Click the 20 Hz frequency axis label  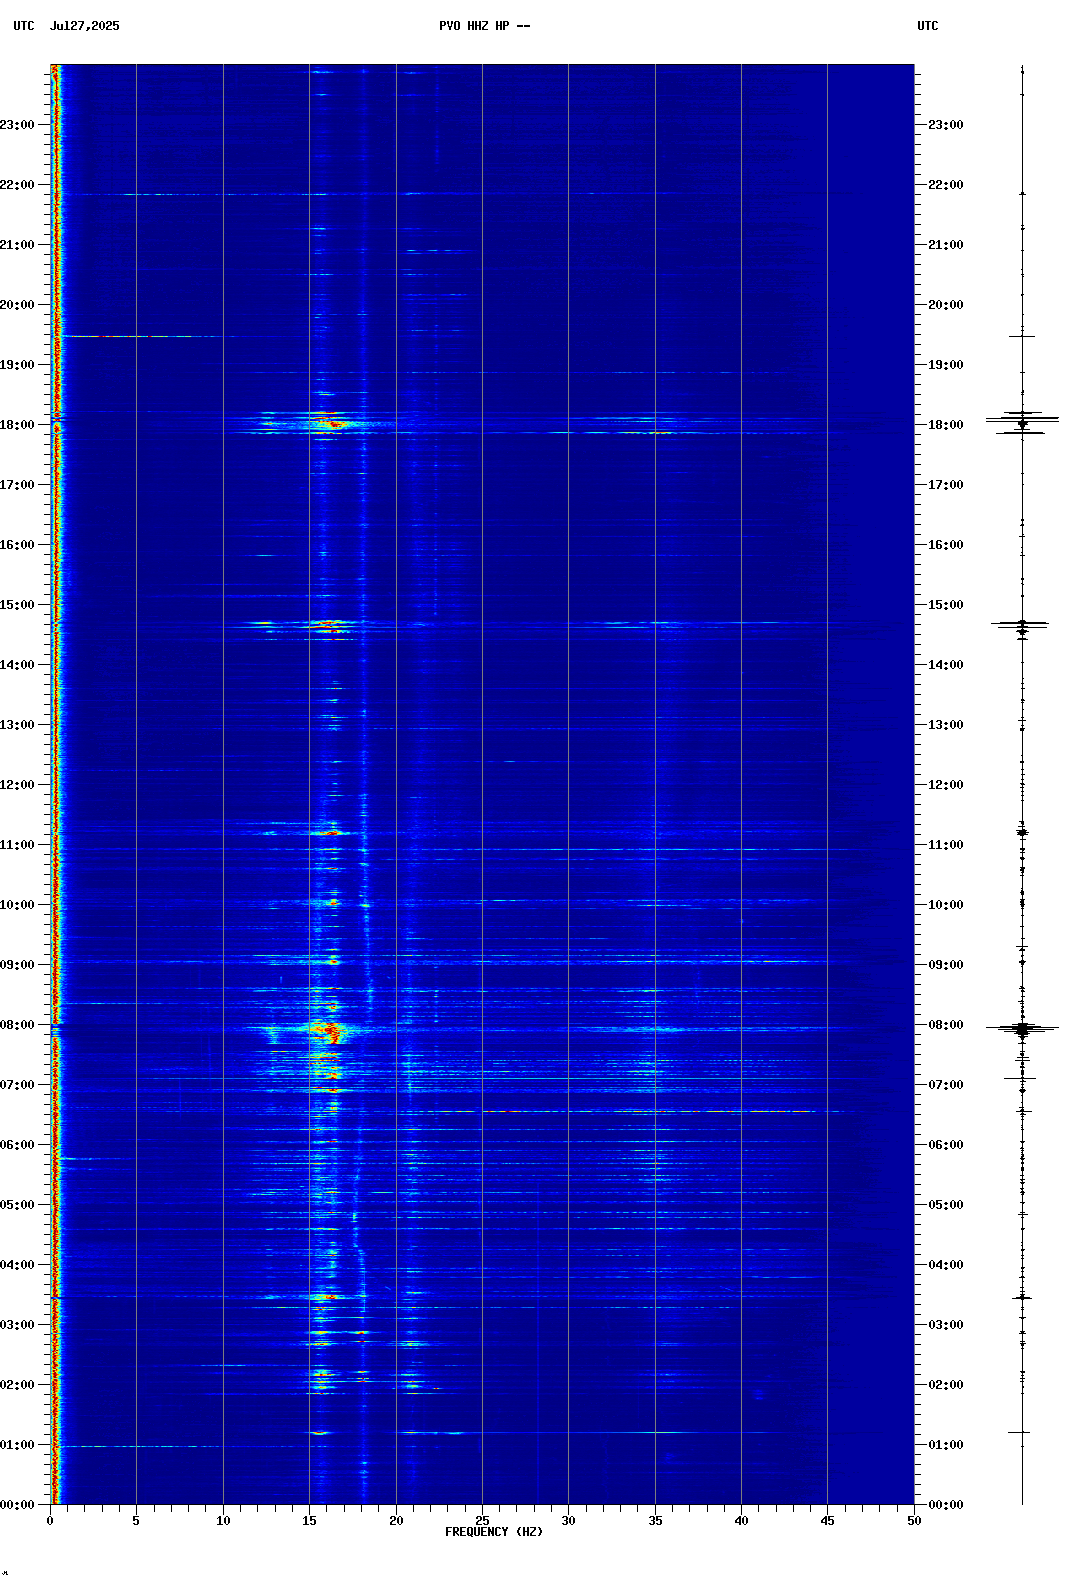coord(396,1521)
